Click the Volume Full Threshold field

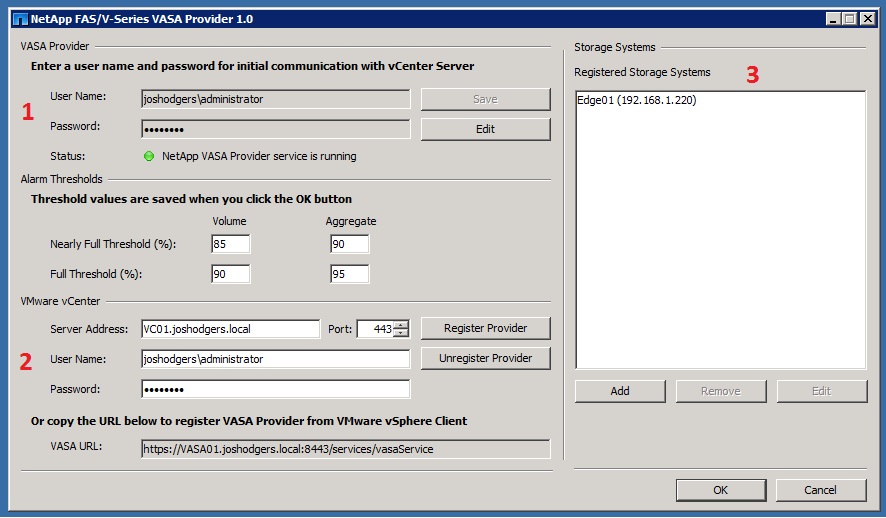(x=230, y=274)
